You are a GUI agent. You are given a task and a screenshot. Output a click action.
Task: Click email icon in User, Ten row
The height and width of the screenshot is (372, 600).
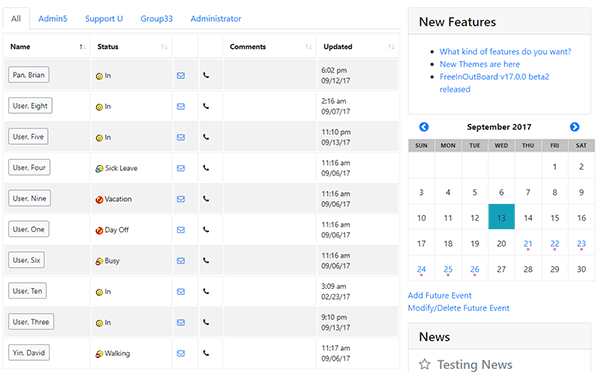click(x=181, y=292)
